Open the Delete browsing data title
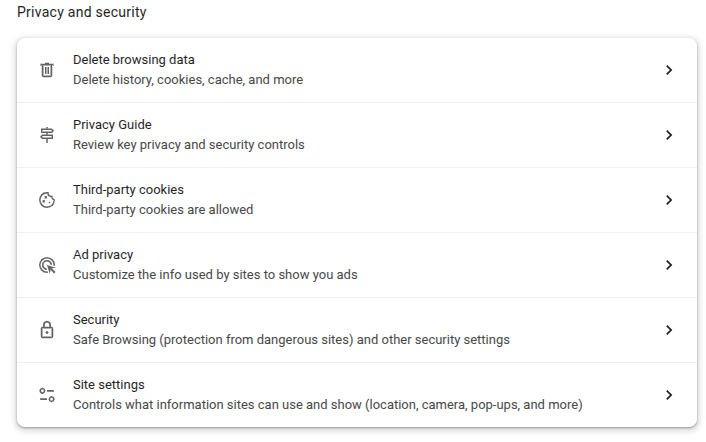This screenshot has width=706, height=442. (134, 60)
